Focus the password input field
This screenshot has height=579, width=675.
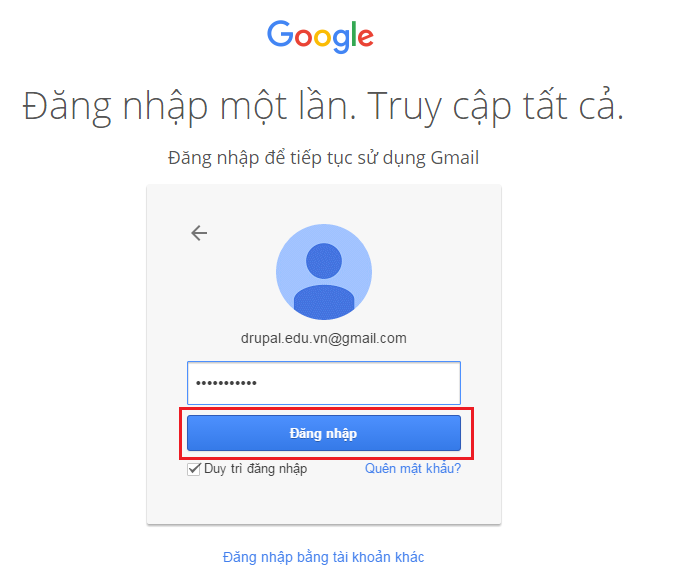[x=324, y=383]
